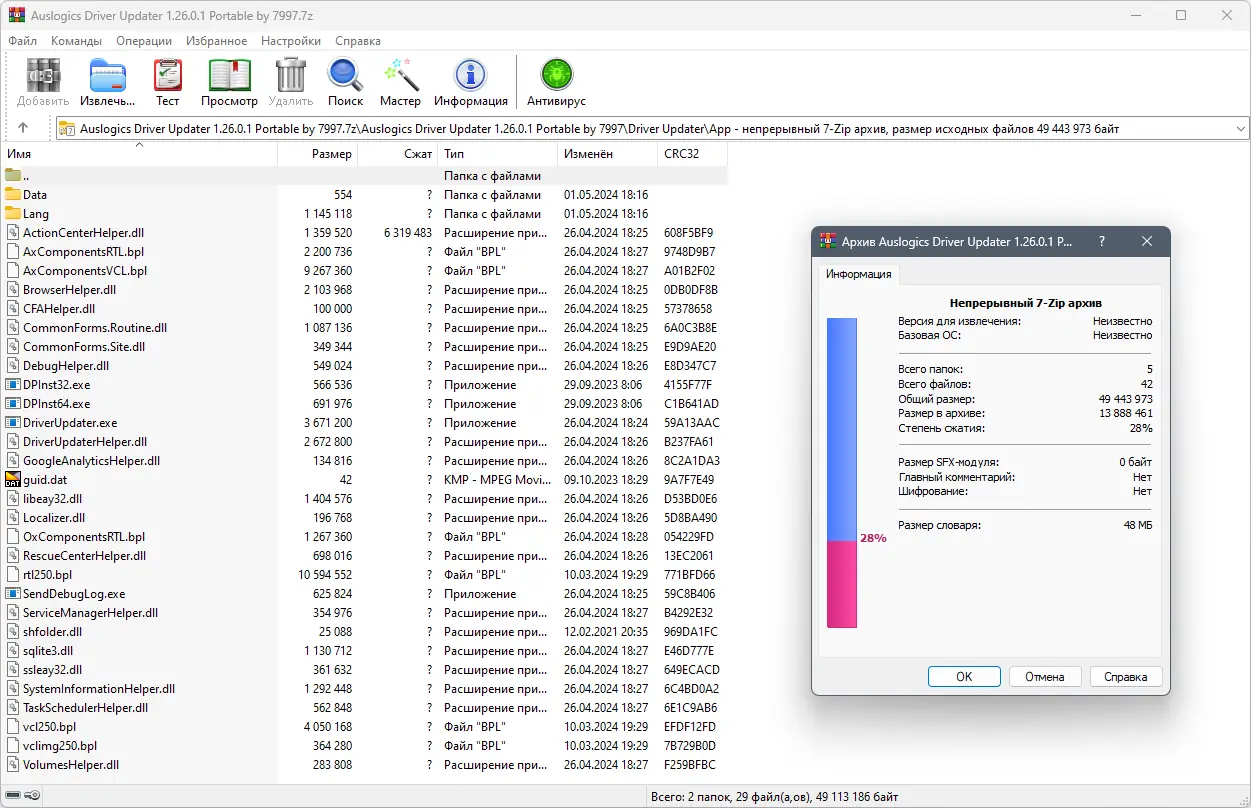Sort by the Изменён column header
The height and width of the screenshot is (808, 1251).
click(607, 154)
